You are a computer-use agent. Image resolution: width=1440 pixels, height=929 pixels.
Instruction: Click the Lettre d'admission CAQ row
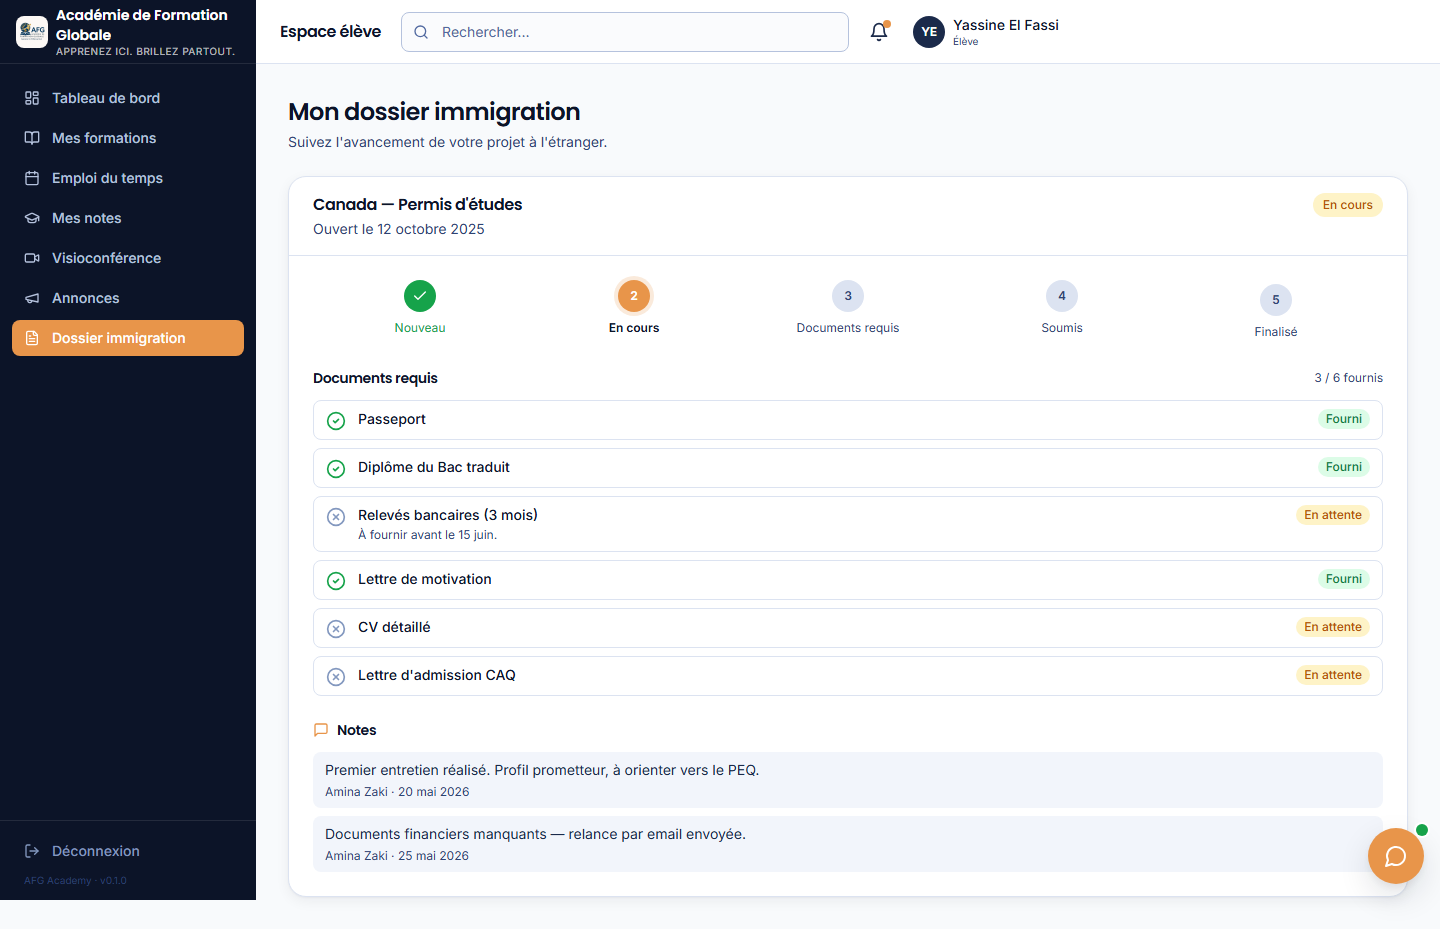(848, 676)
